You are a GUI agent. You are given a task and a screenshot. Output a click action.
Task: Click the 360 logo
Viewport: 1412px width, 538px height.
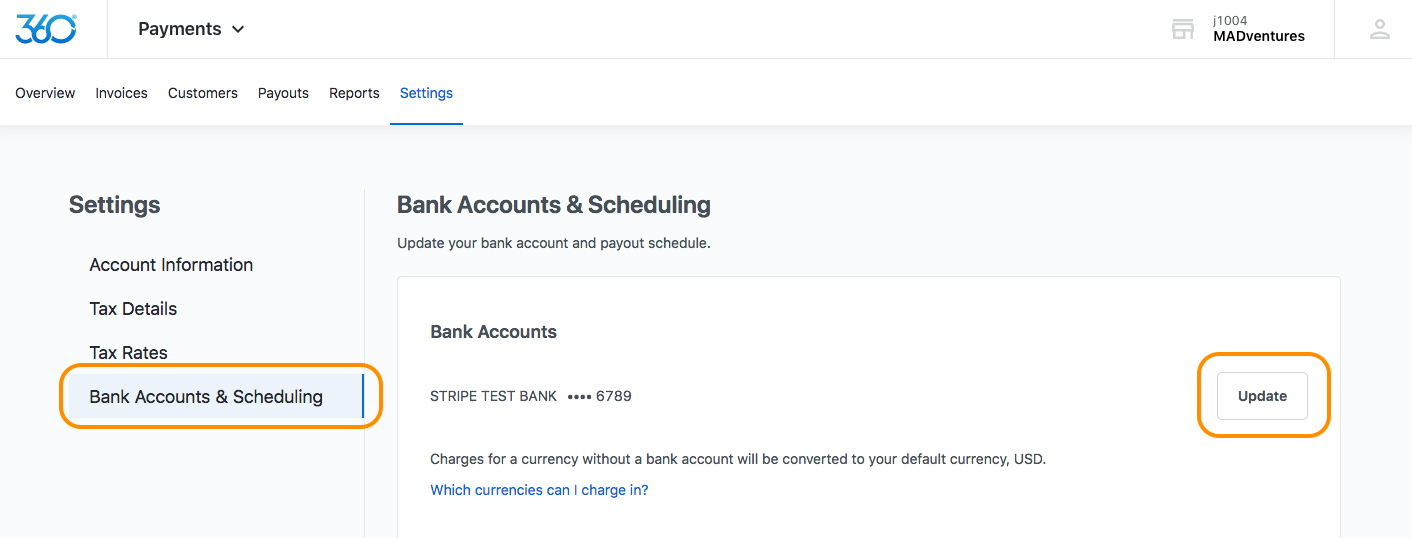(46, 29)
